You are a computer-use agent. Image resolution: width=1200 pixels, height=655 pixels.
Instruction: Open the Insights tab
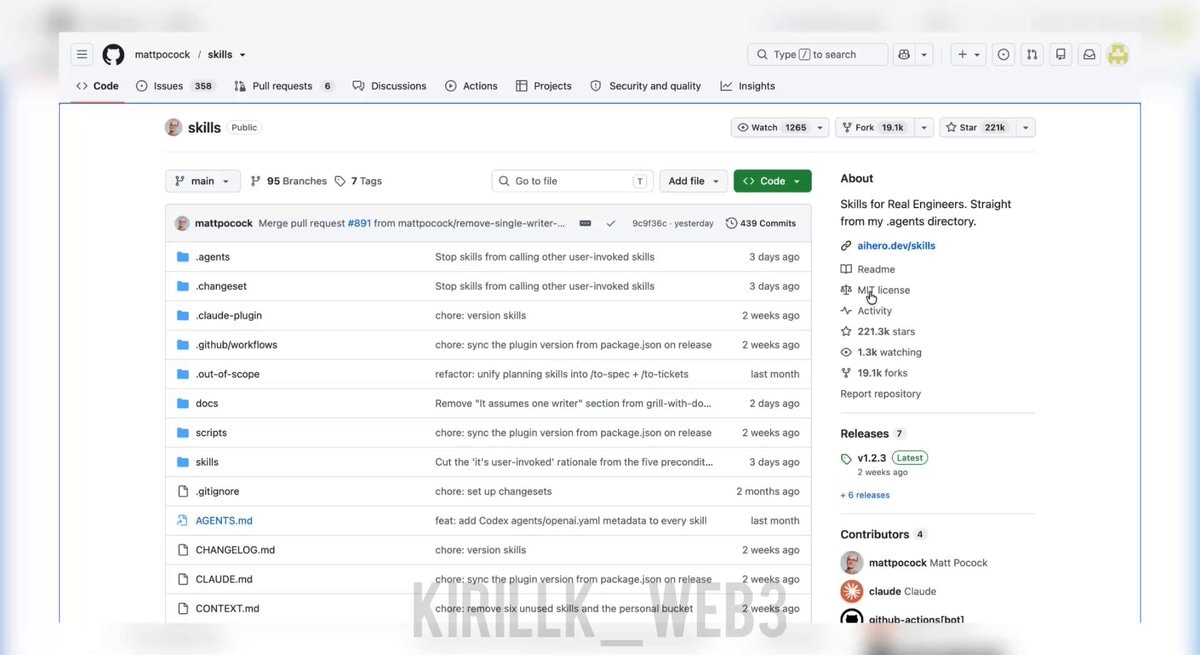pos(748,86)
